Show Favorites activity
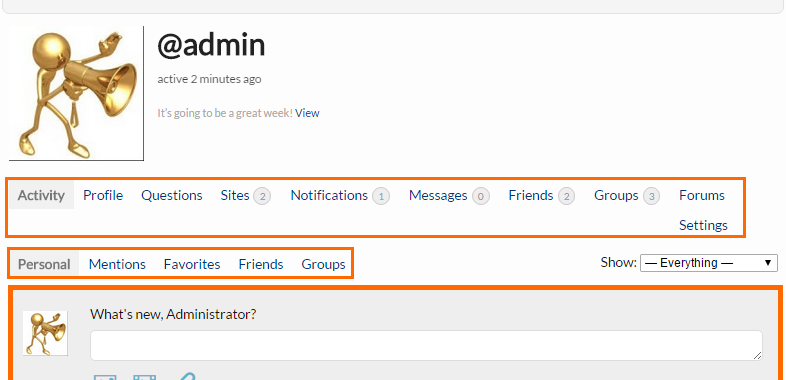The height and width of the screenshot is (380, 786). click(192, 264)
